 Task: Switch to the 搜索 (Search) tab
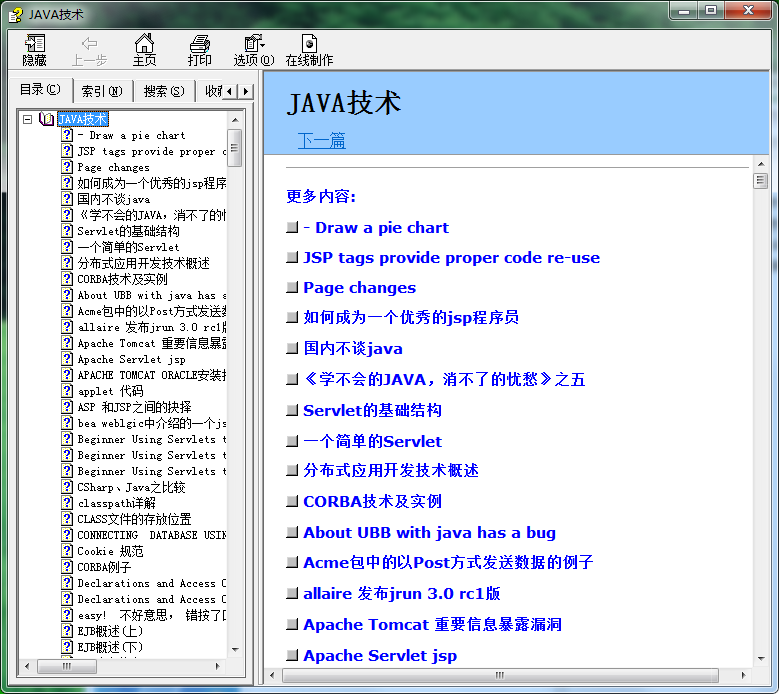(x=163, y=91)
